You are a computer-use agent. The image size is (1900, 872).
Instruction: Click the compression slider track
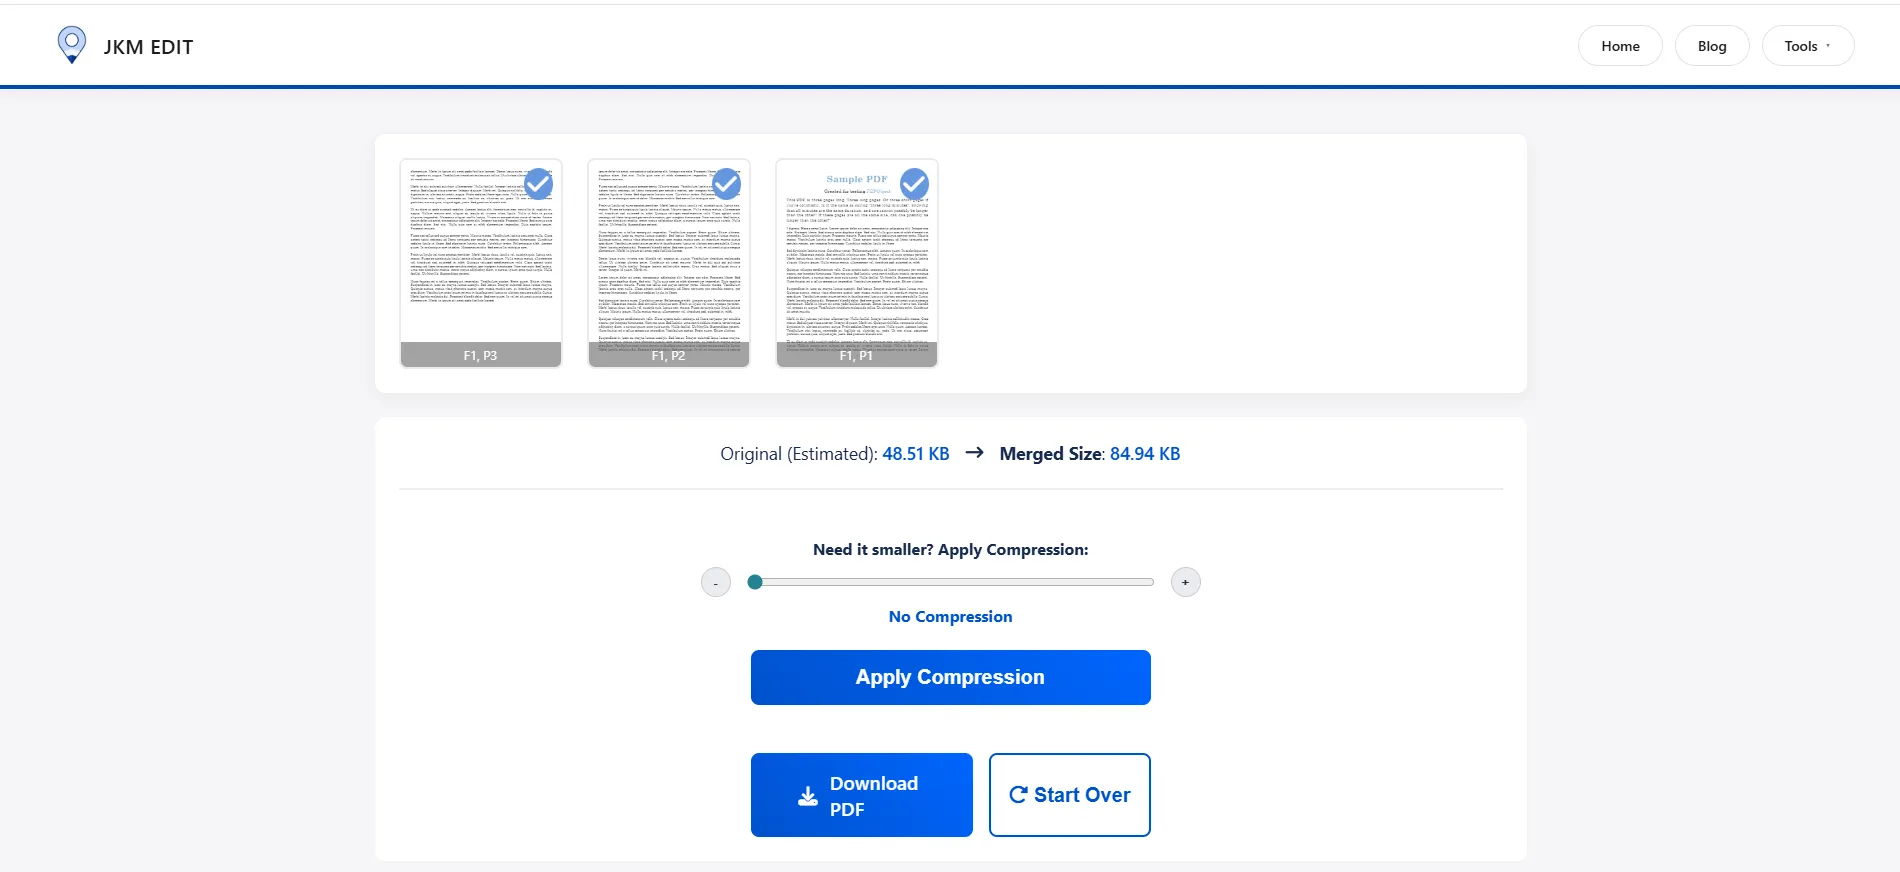[951, 582]
